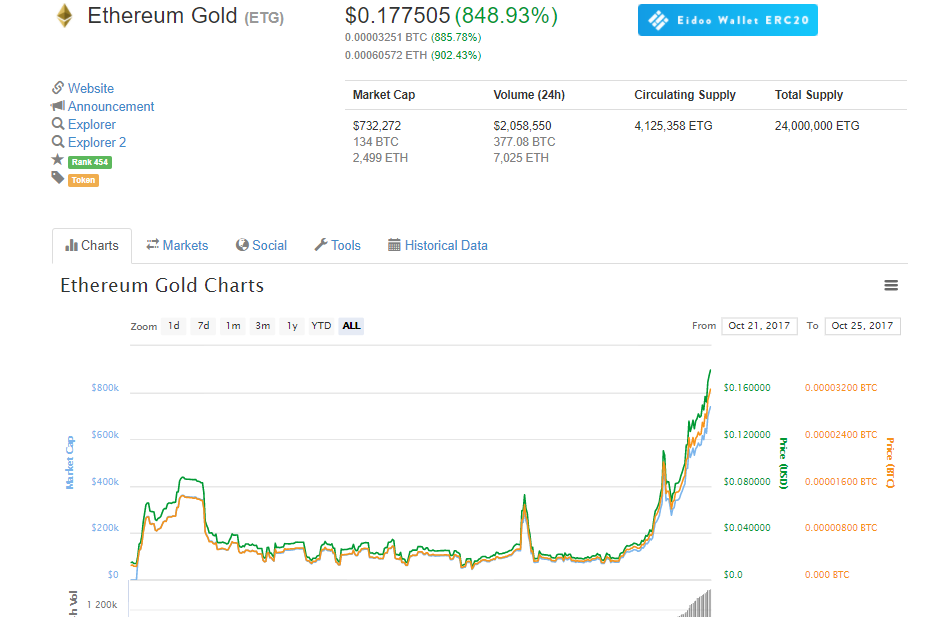Open the Explorer 2 link

coord(97,142)
